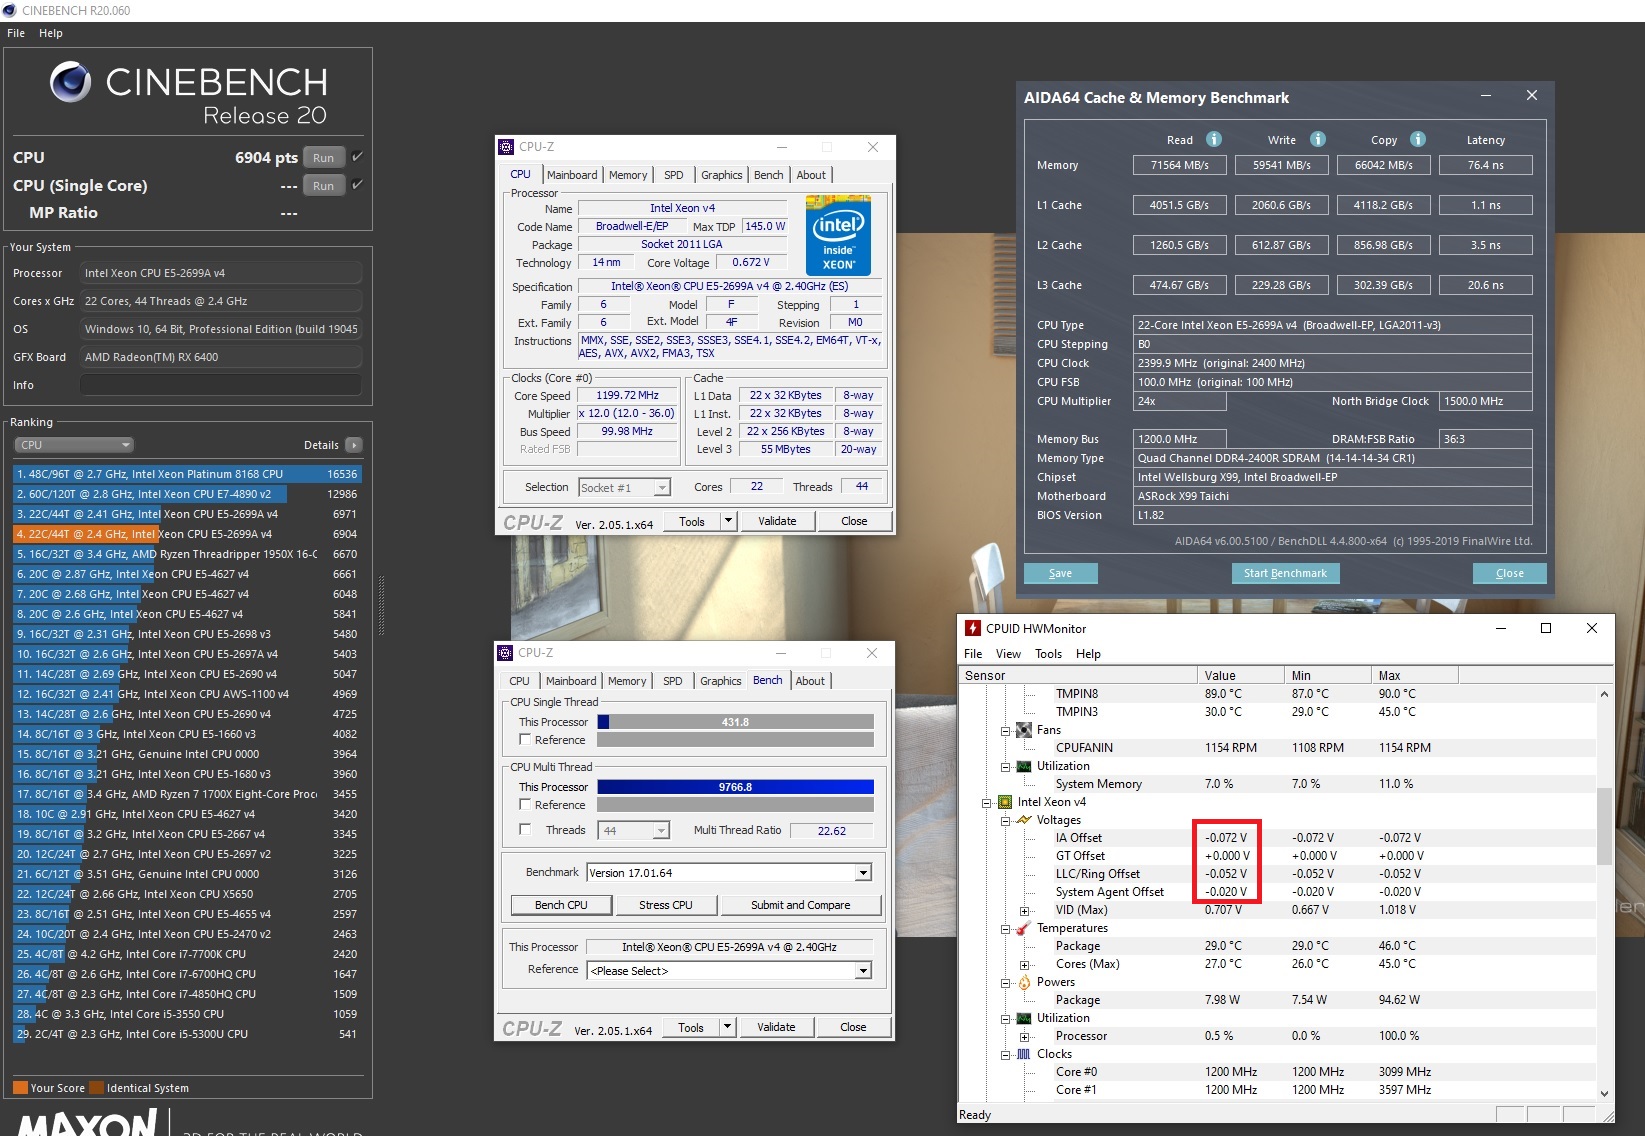
Task: Click the Clocks icon in HWMonitor tree
Action: [x=1024, y=1054]
